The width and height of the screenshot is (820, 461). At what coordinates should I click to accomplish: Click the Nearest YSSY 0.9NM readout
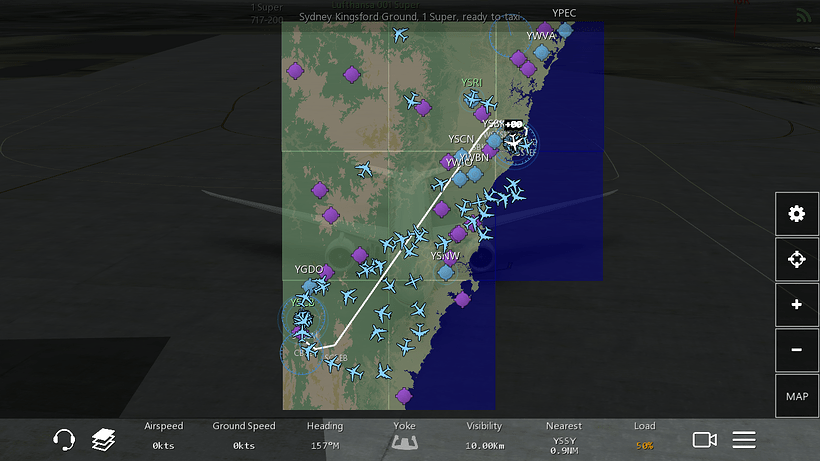coord(564,438)
